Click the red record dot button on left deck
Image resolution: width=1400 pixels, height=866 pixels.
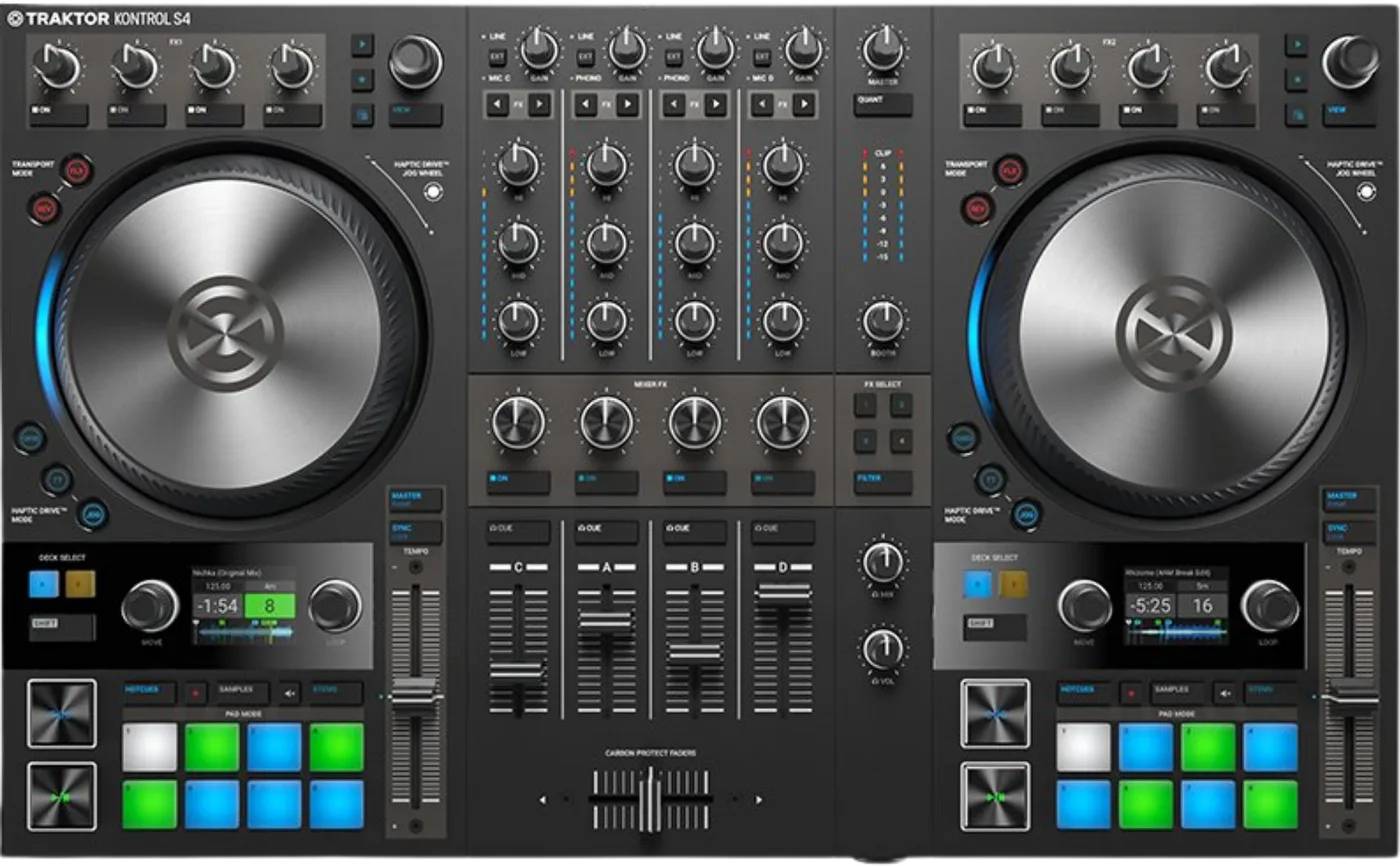196,691
